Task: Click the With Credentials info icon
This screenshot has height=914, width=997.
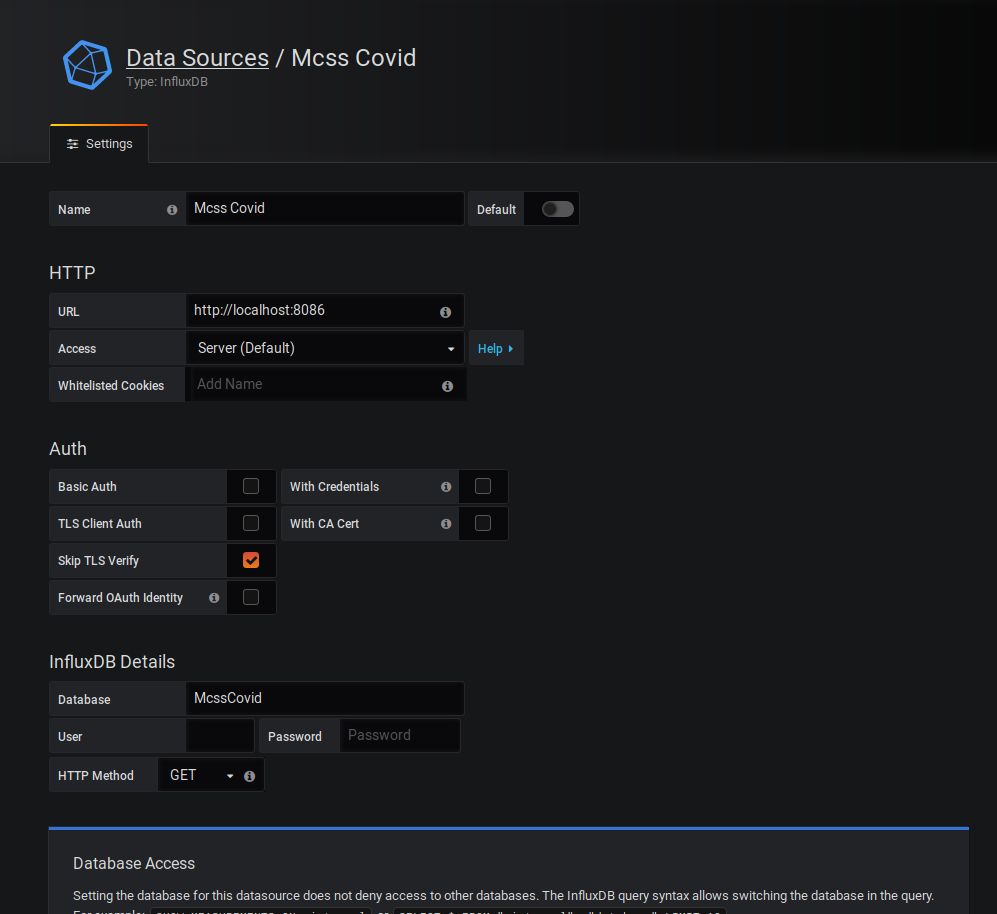Action: coord(446,487)
